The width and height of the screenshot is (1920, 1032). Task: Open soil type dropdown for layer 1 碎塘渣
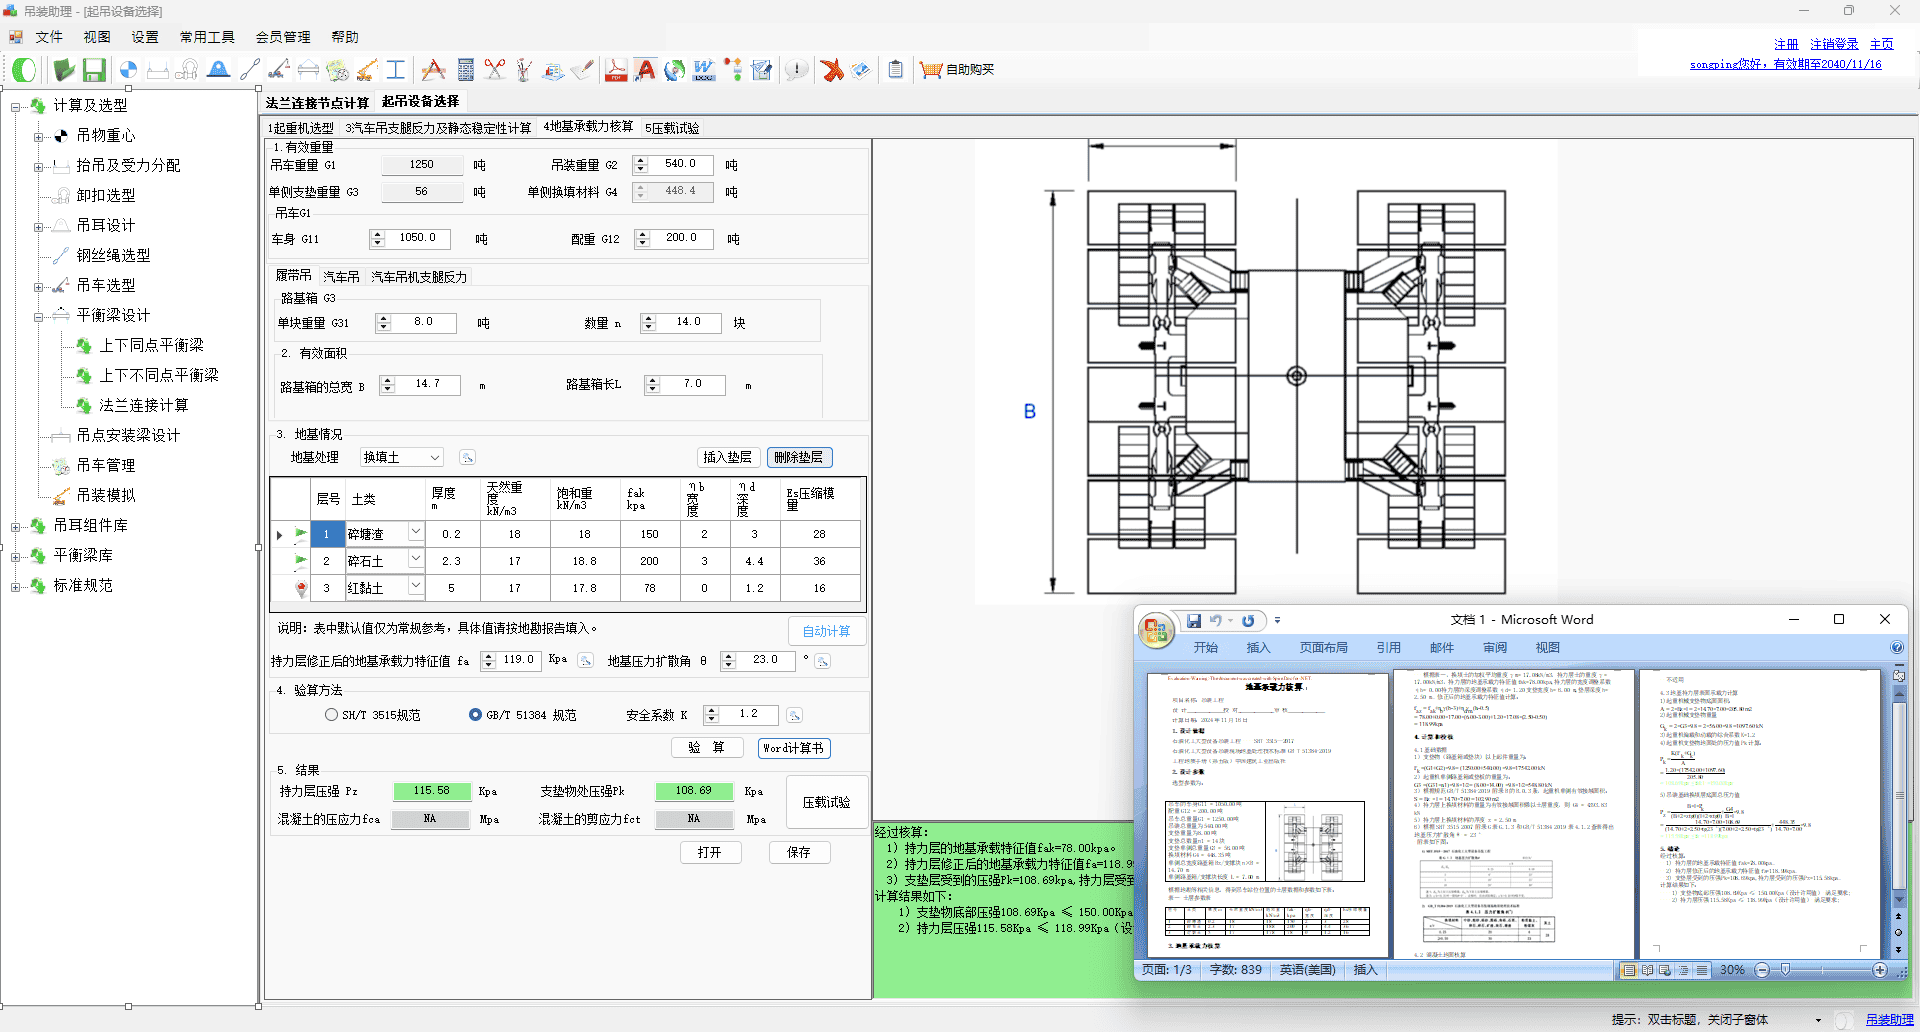tap(415, 533)
